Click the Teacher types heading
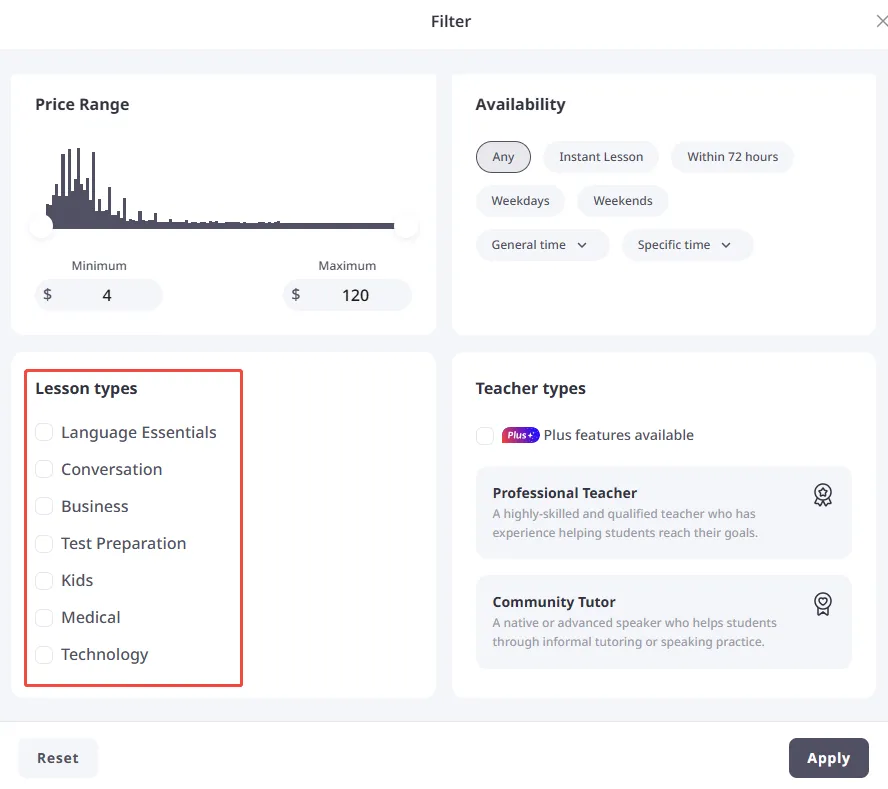Screen dimensions: 888x789 (530, 389)
